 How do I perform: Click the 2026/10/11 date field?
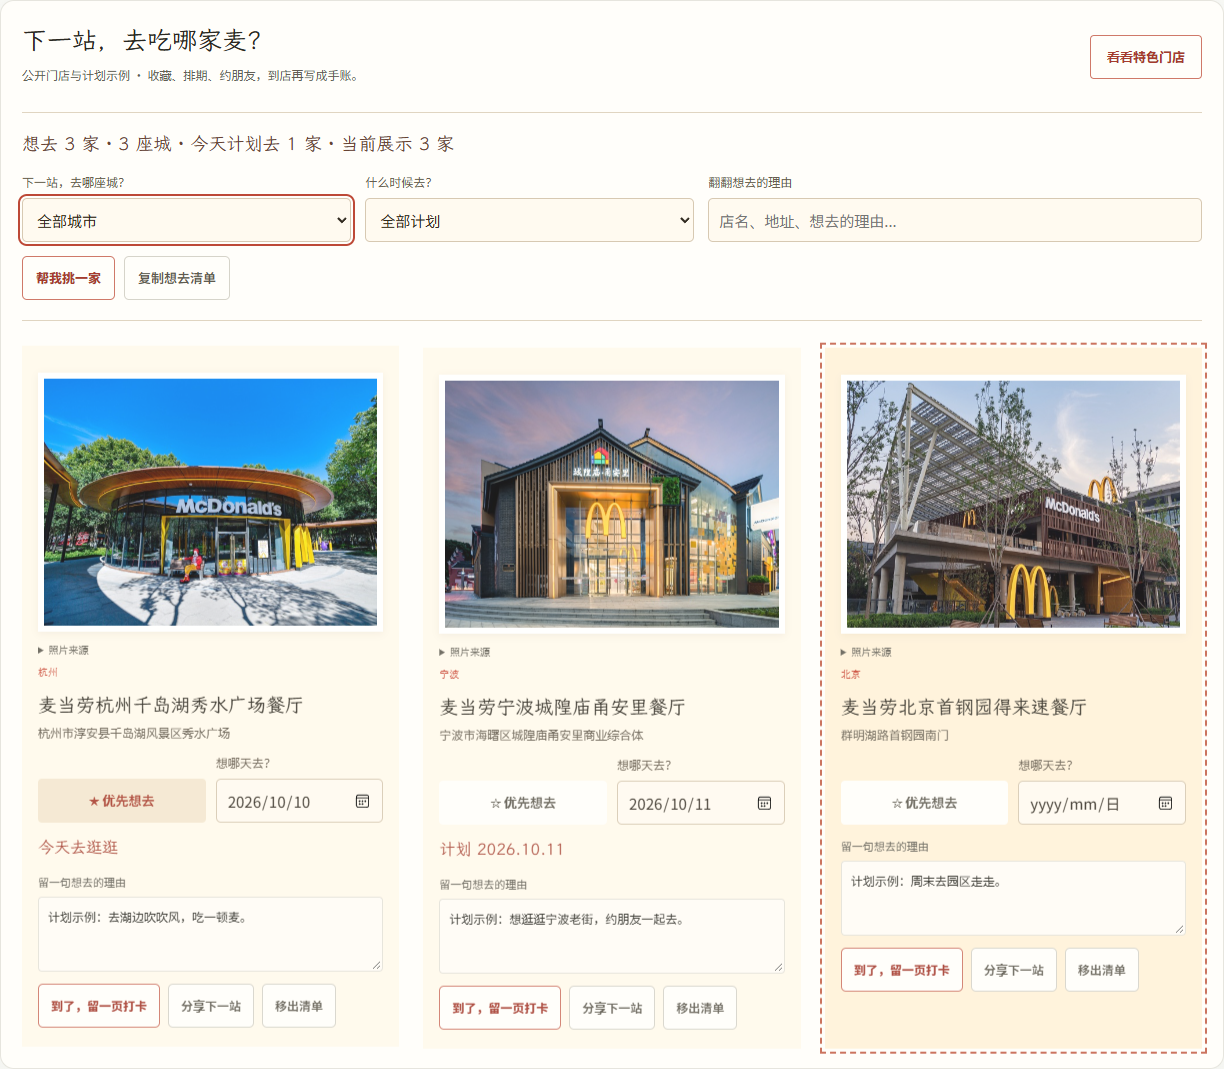point(700,803)
